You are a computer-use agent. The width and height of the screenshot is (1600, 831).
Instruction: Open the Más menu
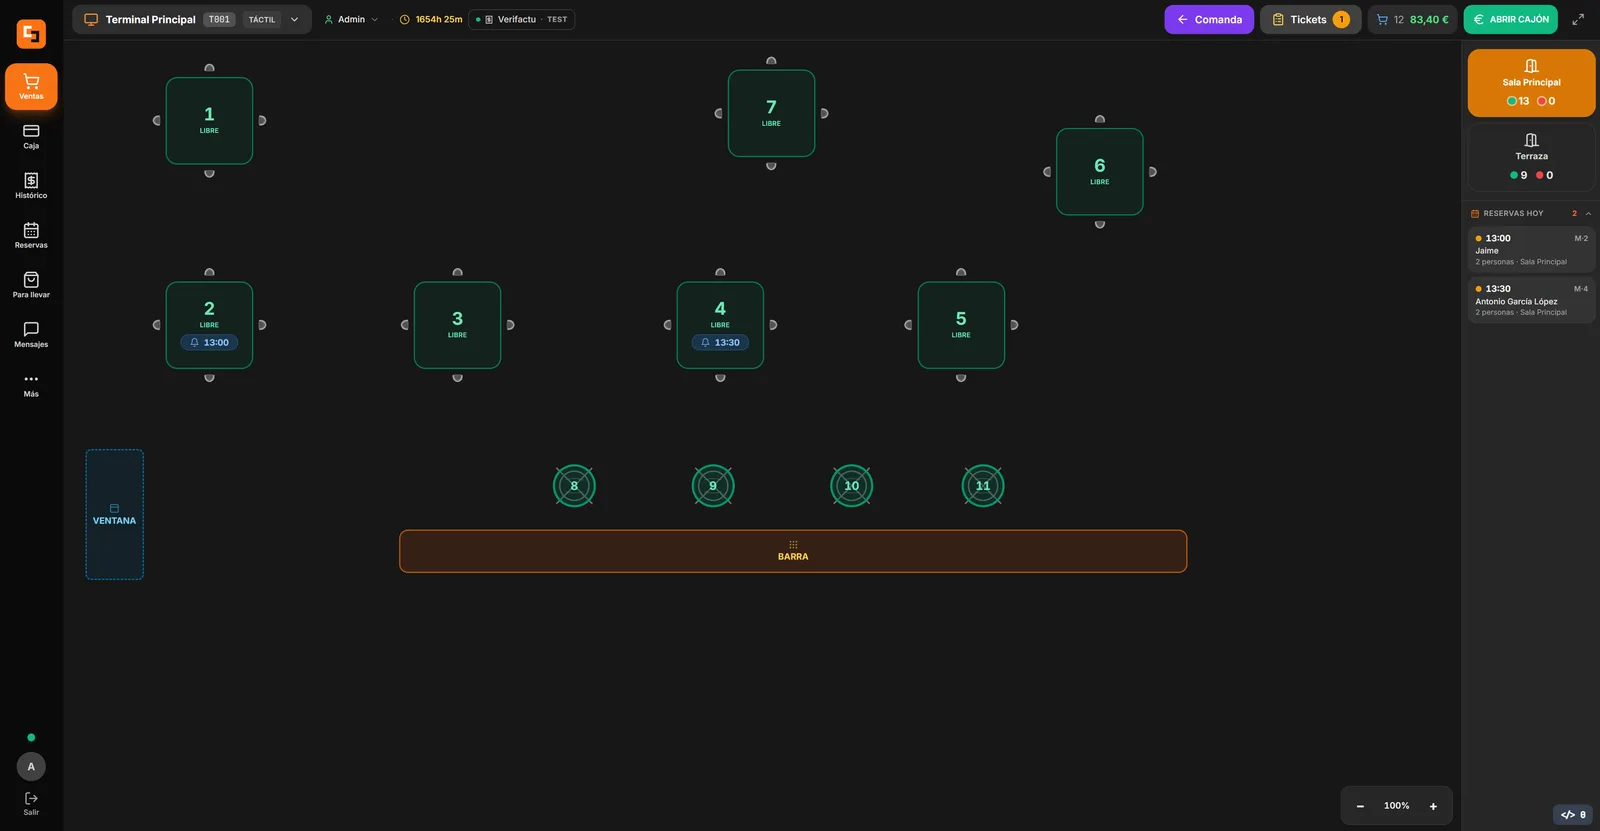pos(31,385)
